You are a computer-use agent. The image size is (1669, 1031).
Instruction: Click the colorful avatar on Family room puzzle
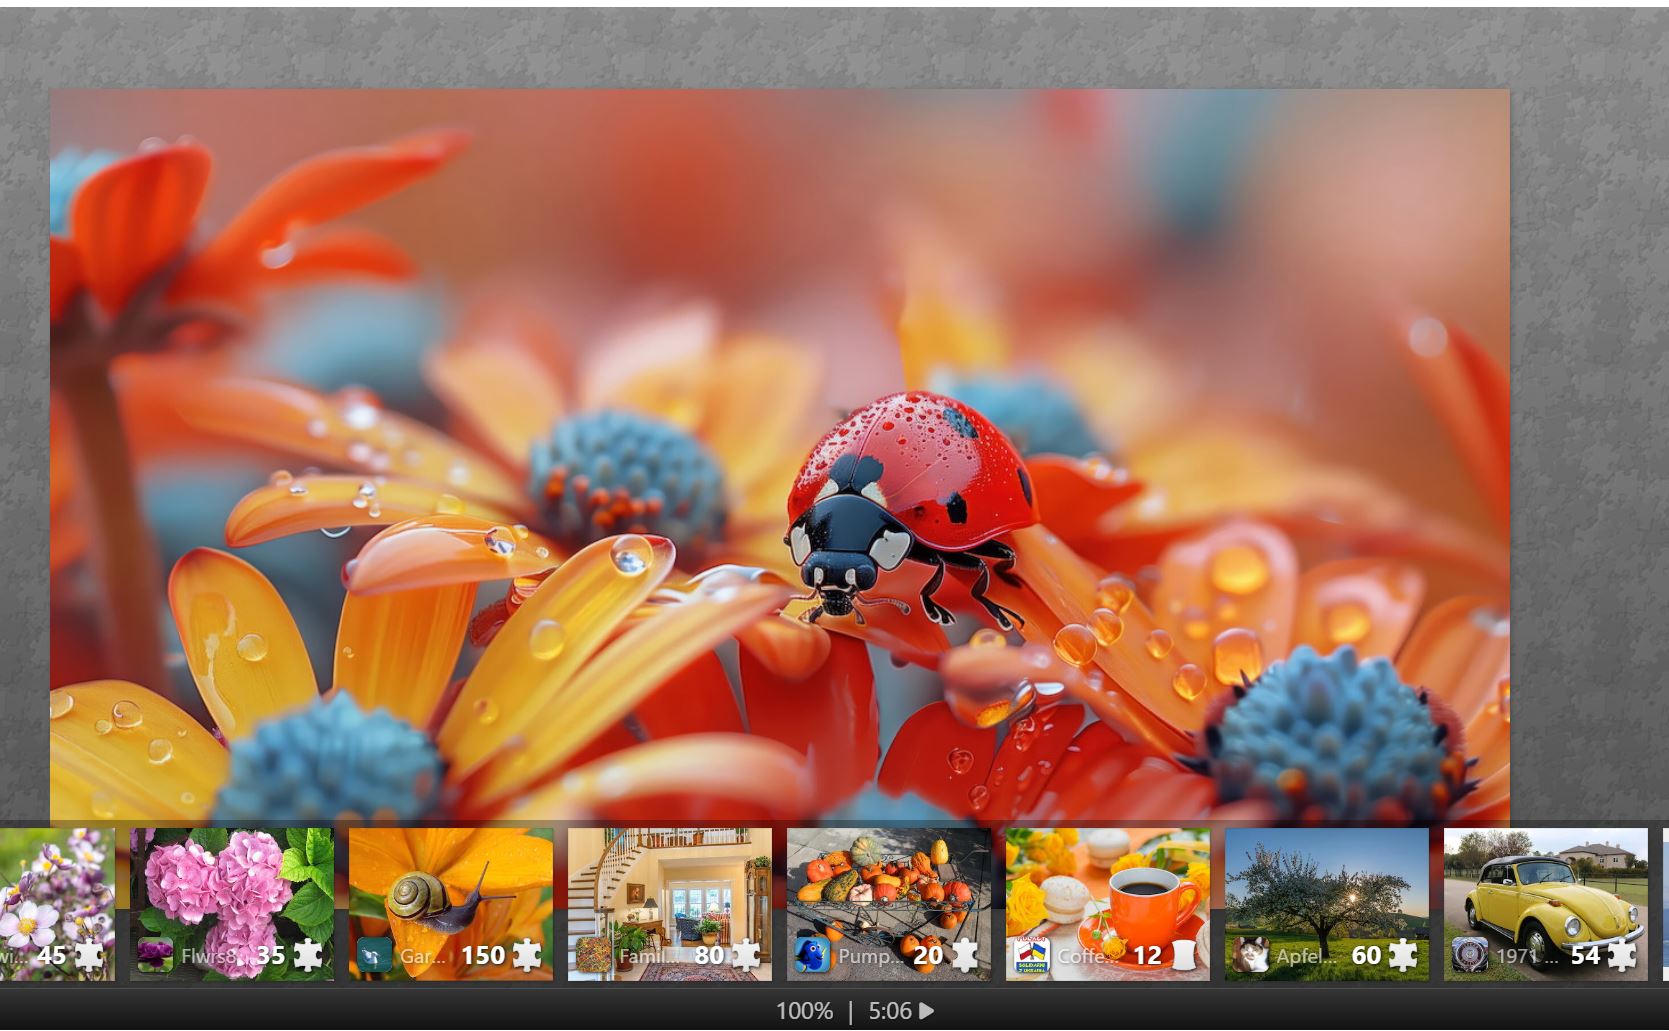pos(593,955)
